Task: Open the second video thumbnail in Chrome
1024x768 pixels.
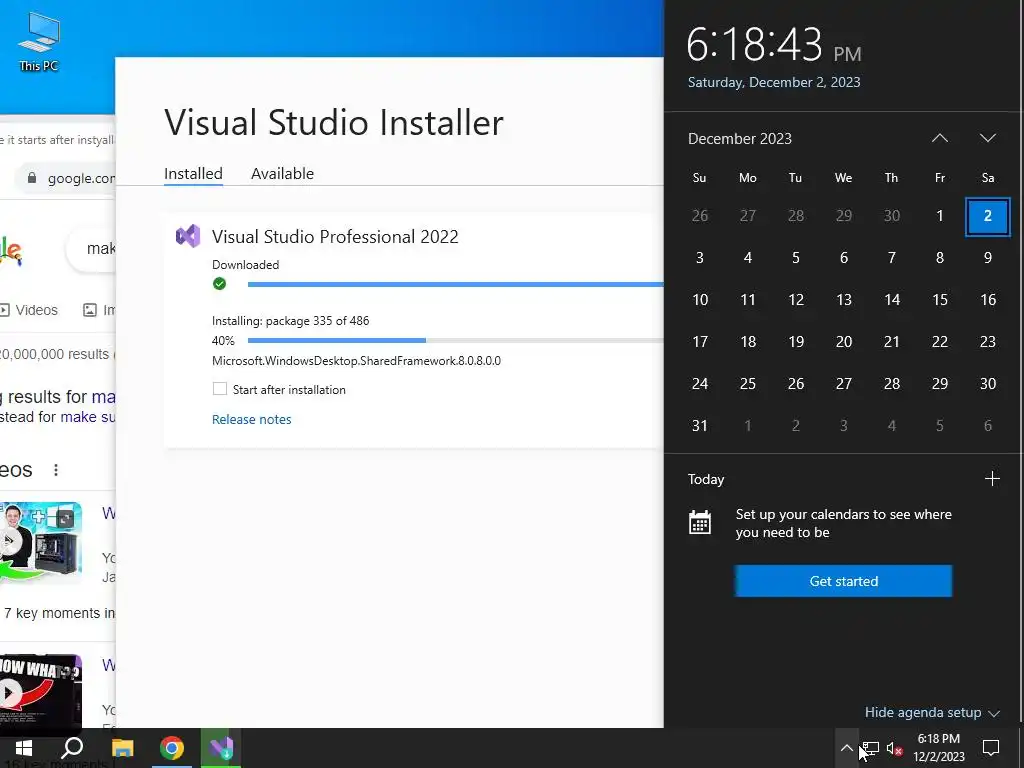Action: point(40,692)
